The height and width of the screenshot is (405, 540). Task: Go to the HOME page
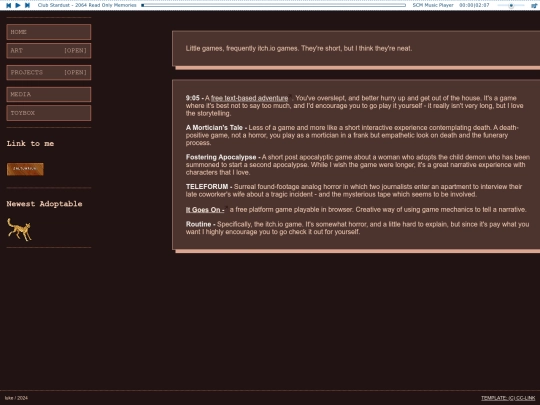tap(49, 32)
